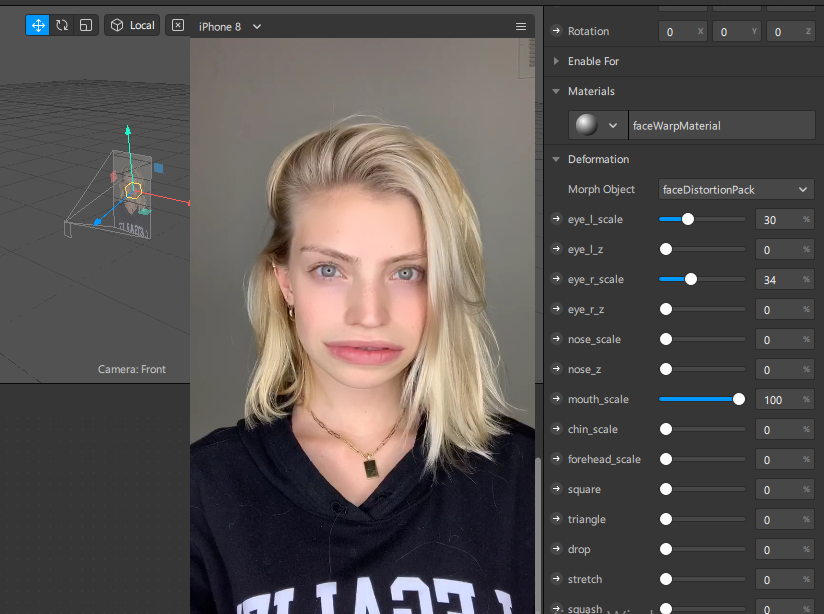Adjust the stretch deformation slider
This screenshot has width=824, height=614.
703,579
